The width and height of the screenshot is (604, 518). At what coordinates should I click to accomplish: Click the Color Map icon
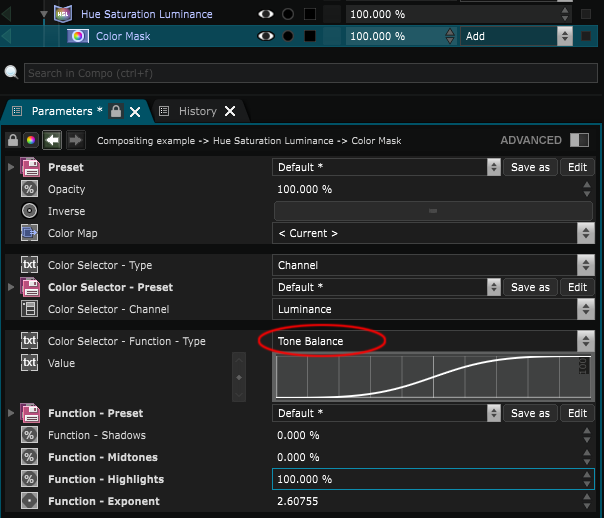(x=29, y=233)
